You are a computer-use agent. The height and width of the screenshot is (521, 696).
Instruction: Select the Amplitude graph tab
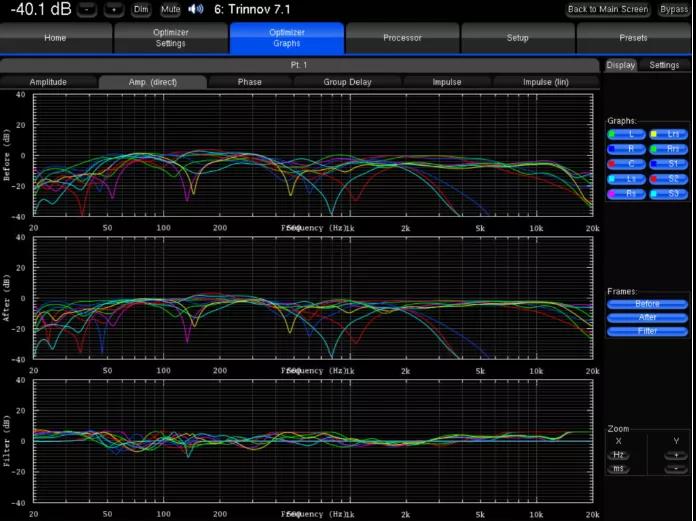coord(48,82)
